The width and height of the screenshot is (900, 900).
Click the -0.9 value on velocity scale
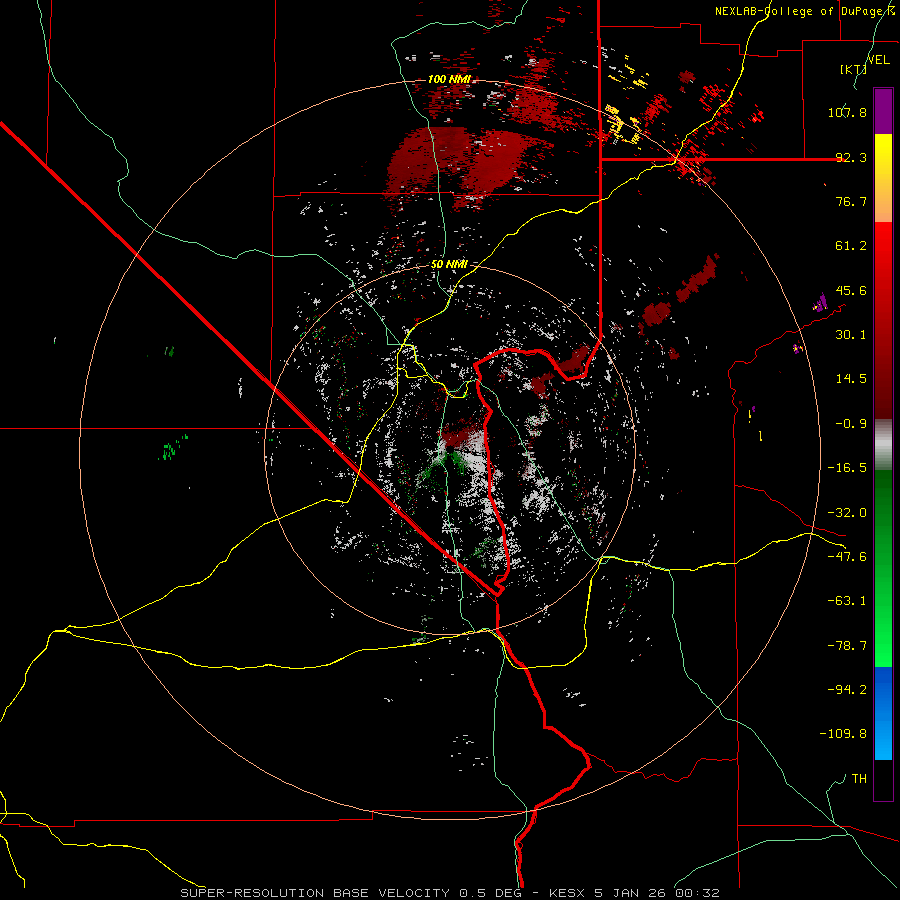tap(851, 424)
